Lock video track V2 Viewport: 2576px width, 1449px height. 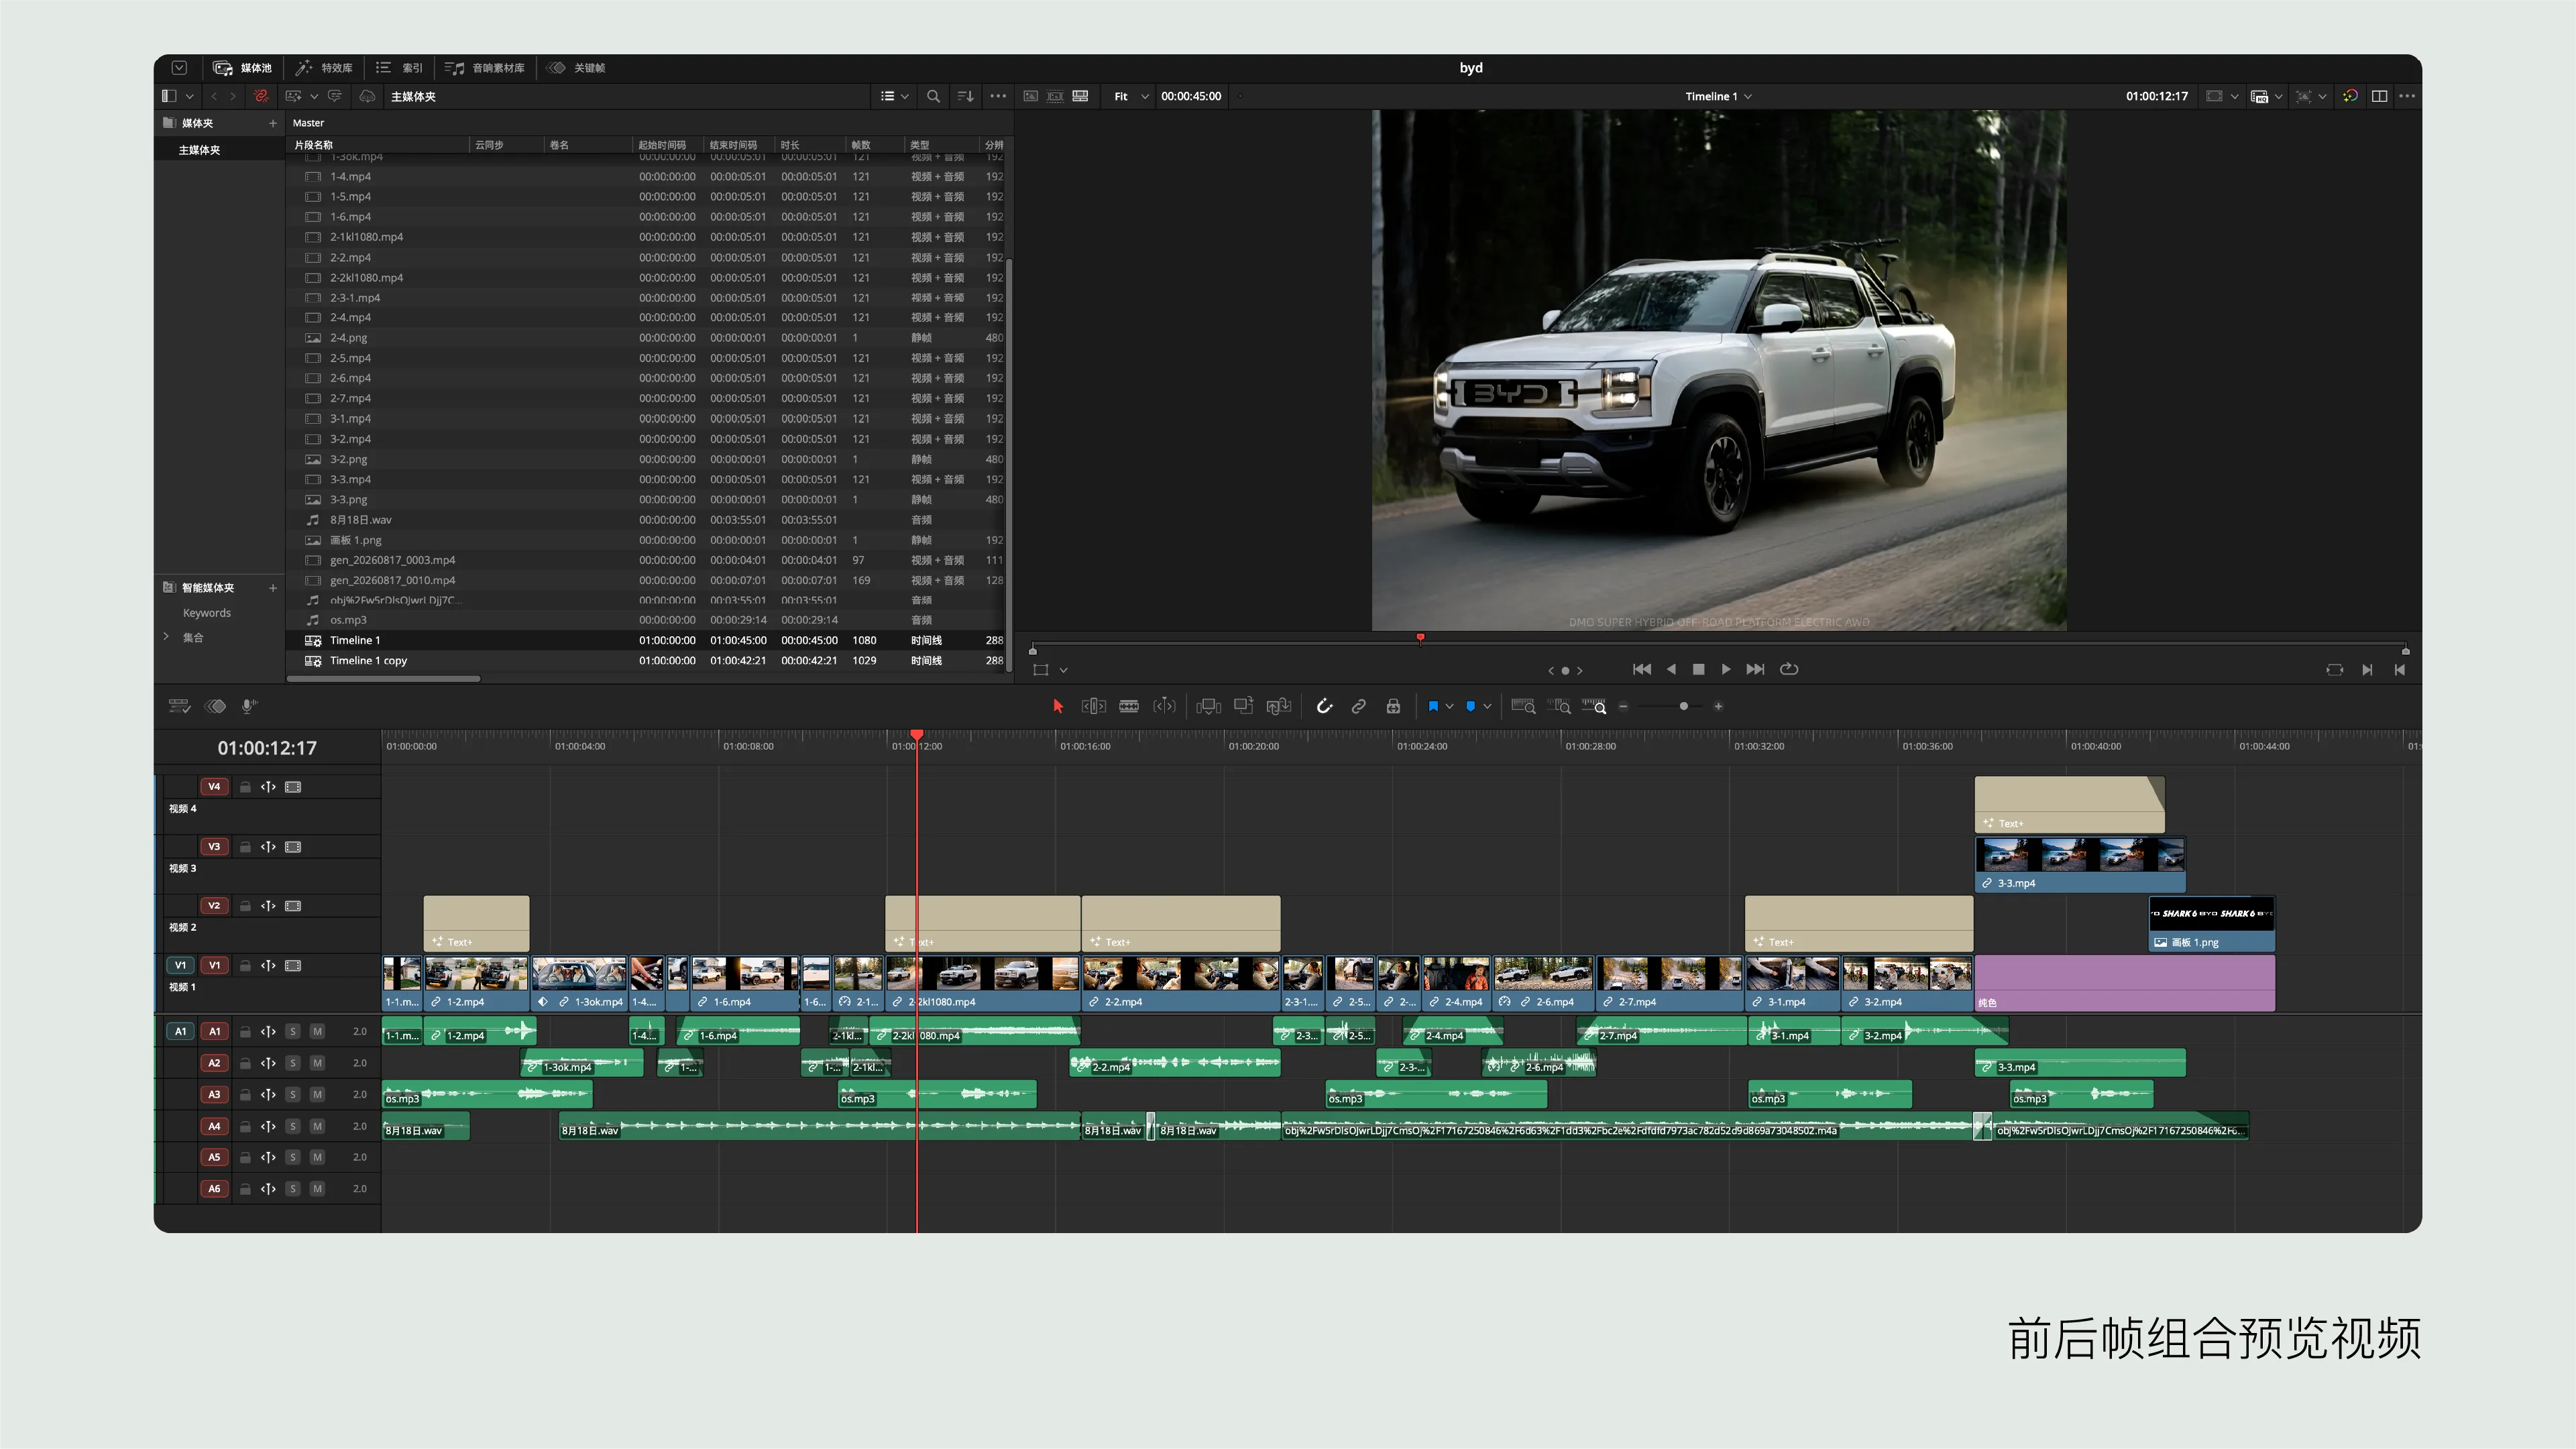click(245, 906)
